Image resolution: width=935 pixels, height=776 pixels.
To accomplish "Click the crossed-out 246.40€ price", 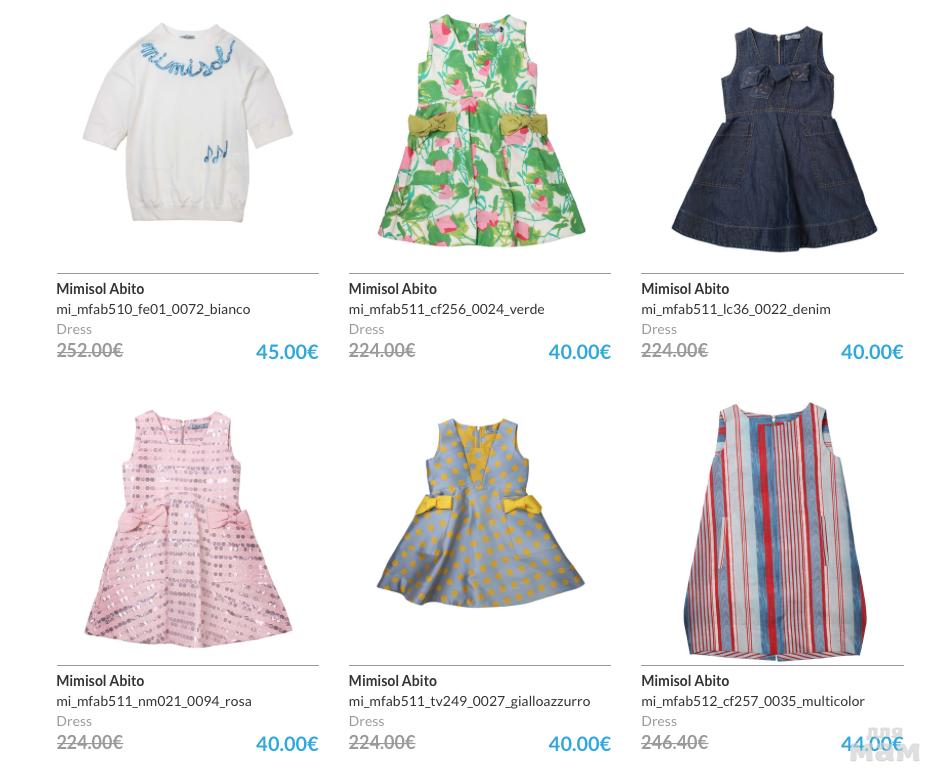I will (674, 742).
